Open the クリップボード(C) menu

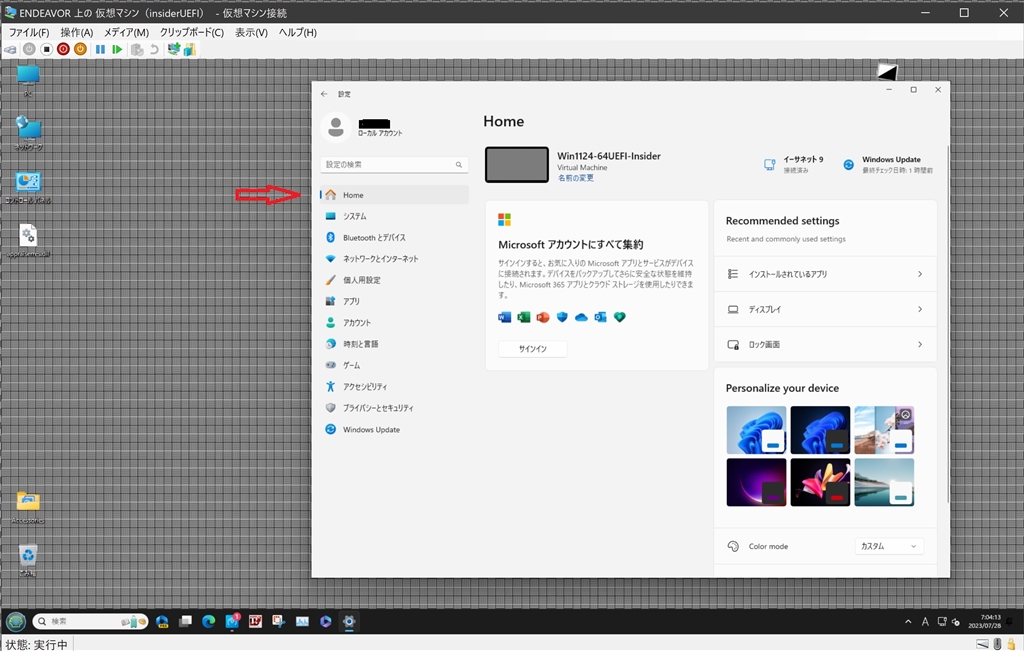(192, 32)
